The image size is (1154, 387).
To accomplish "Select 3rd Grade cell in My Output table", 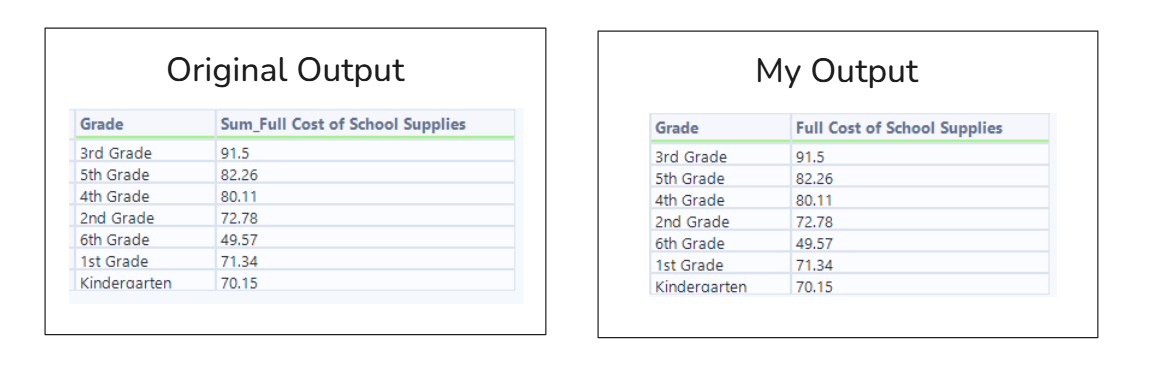I will click(x=721, y=157).
